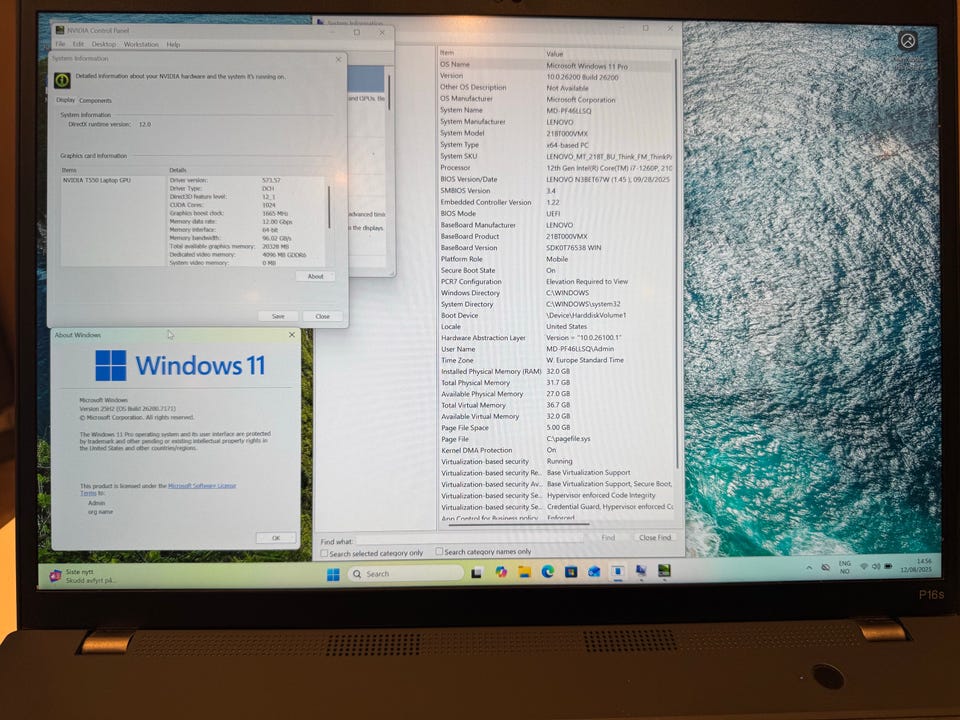
Task: Select the CUDA Cores detail row
Action: [x=247, y=205]
